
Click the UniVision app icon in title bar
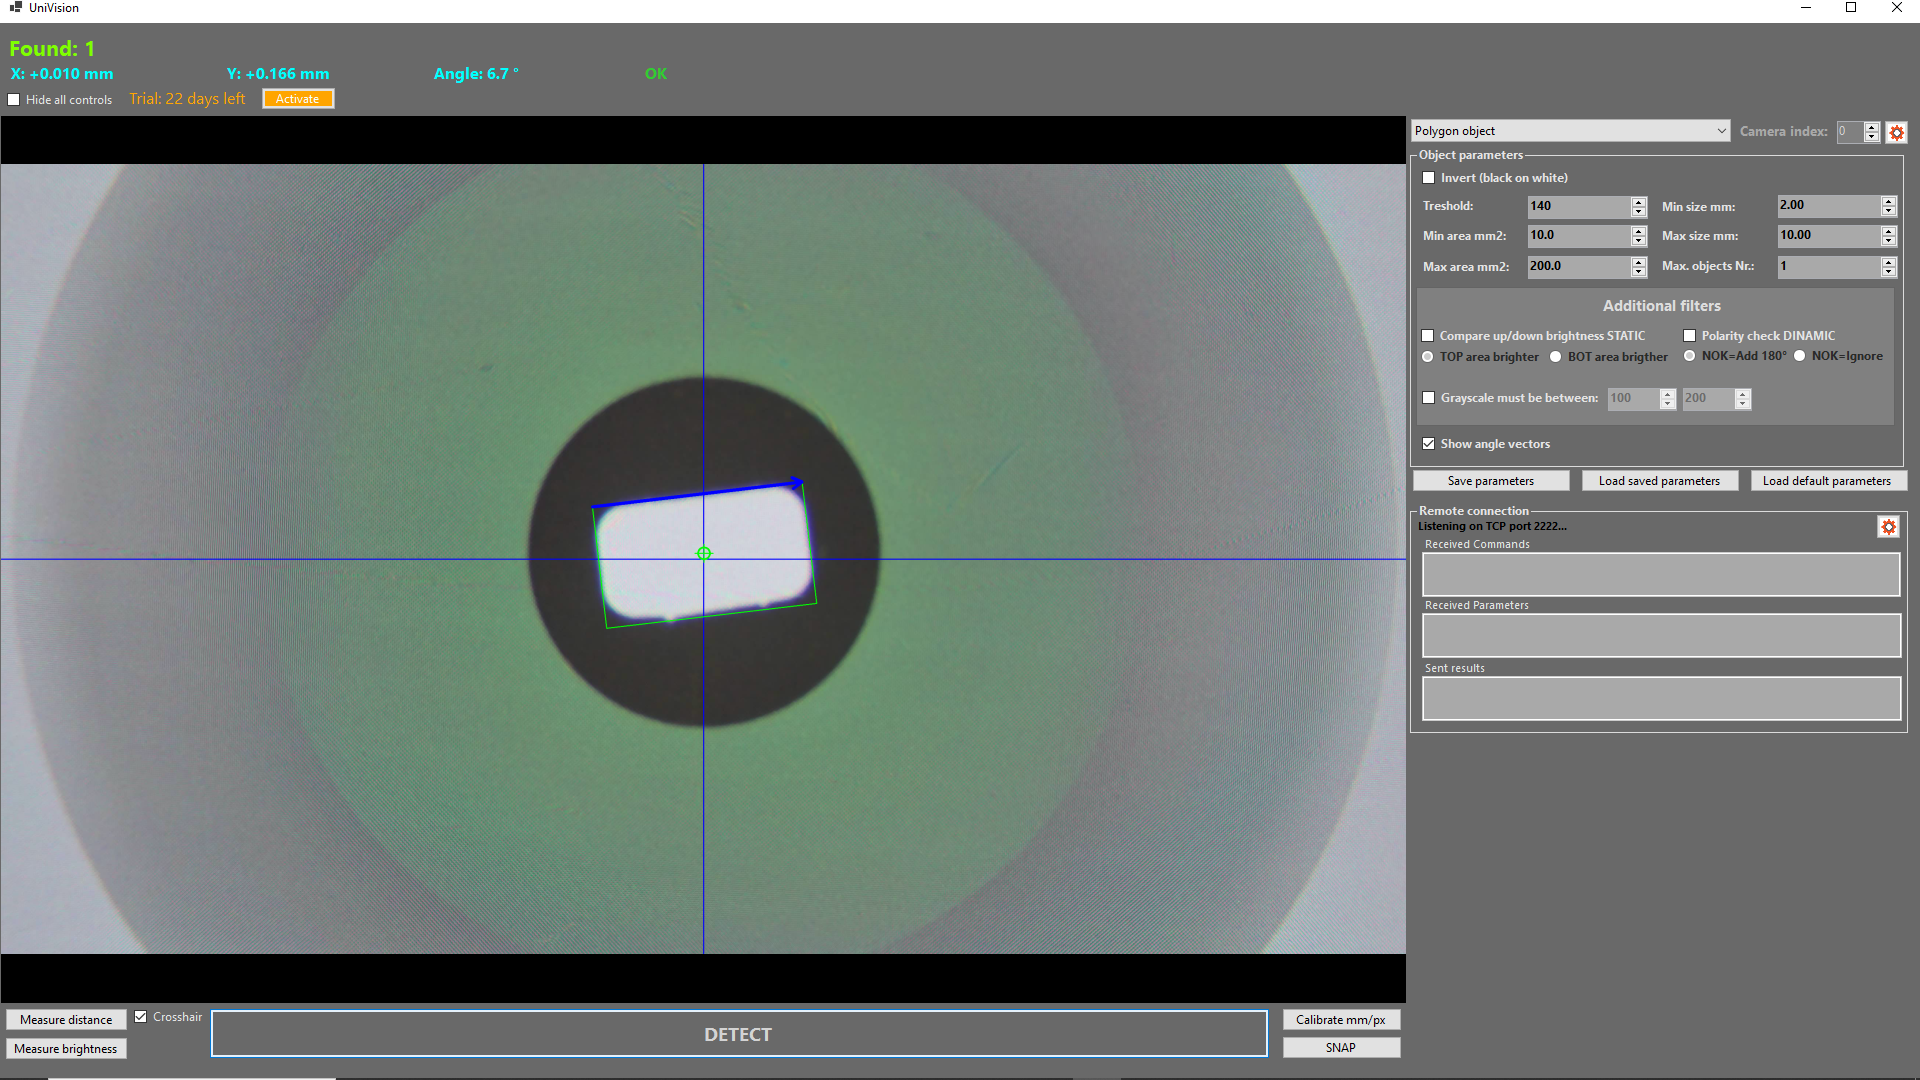15,7
